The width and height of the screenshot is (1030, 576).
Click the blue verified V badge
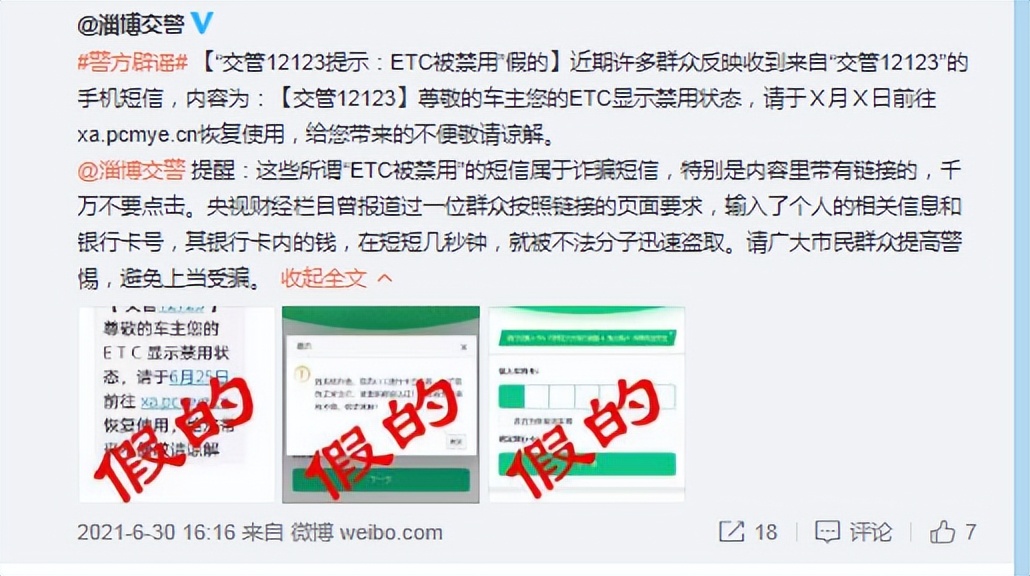pyautogui.click(x=202, y=24)
